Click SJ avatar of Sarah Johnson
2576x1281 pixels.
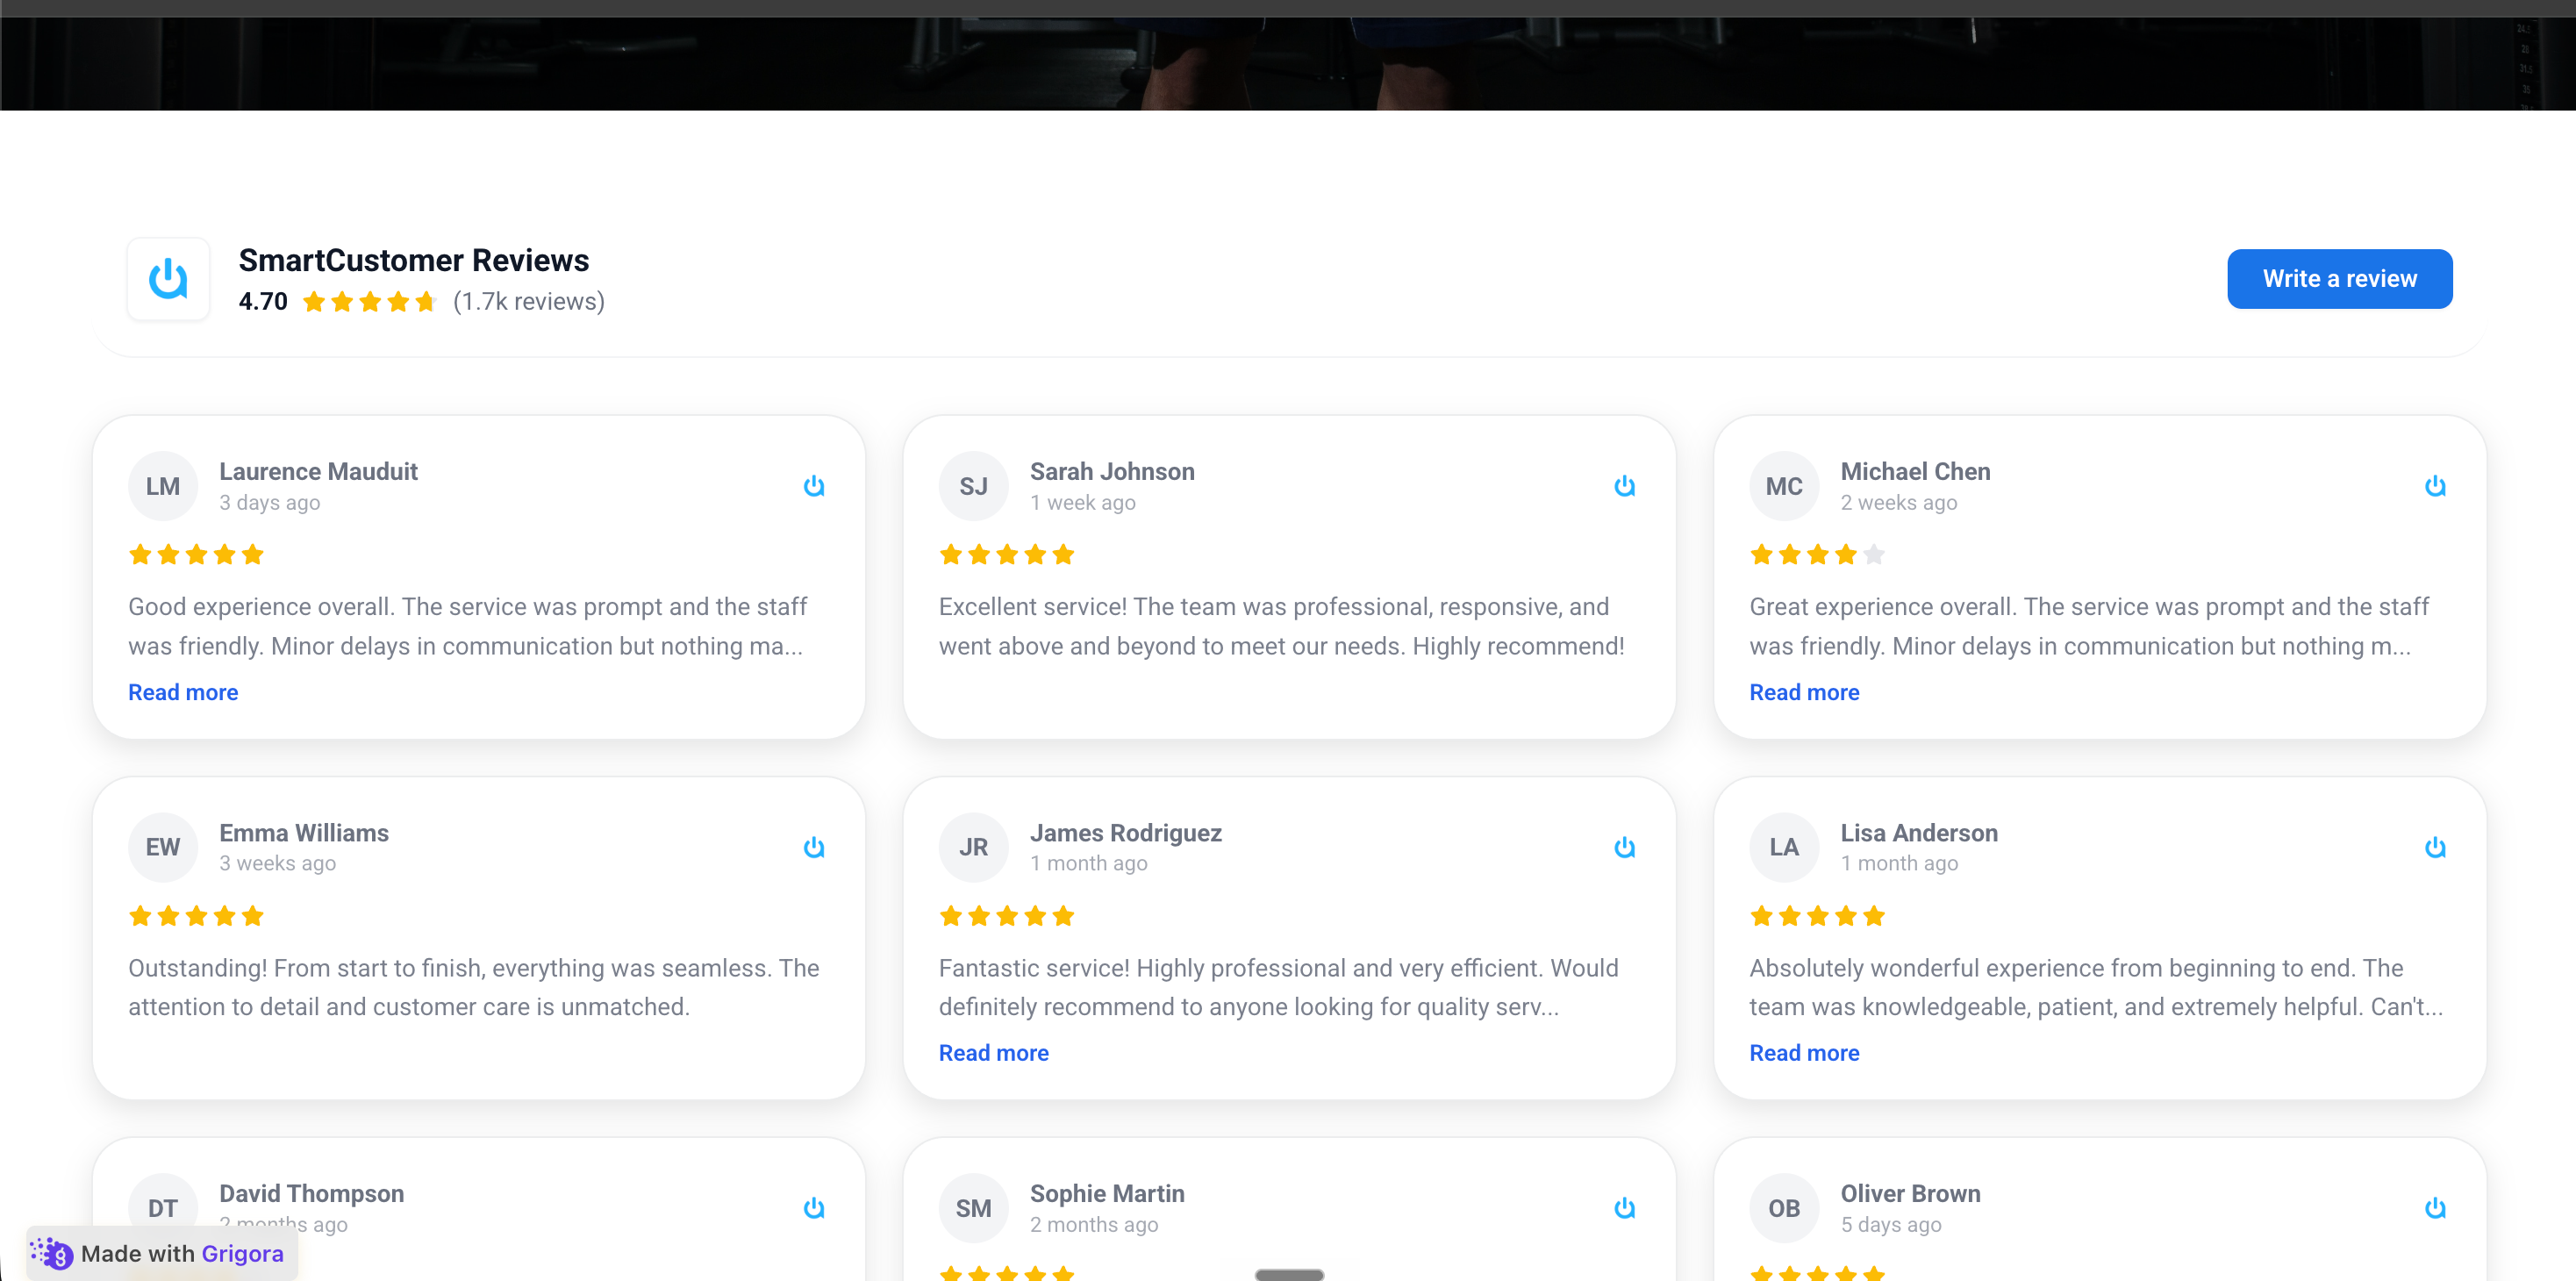(973, 486)
